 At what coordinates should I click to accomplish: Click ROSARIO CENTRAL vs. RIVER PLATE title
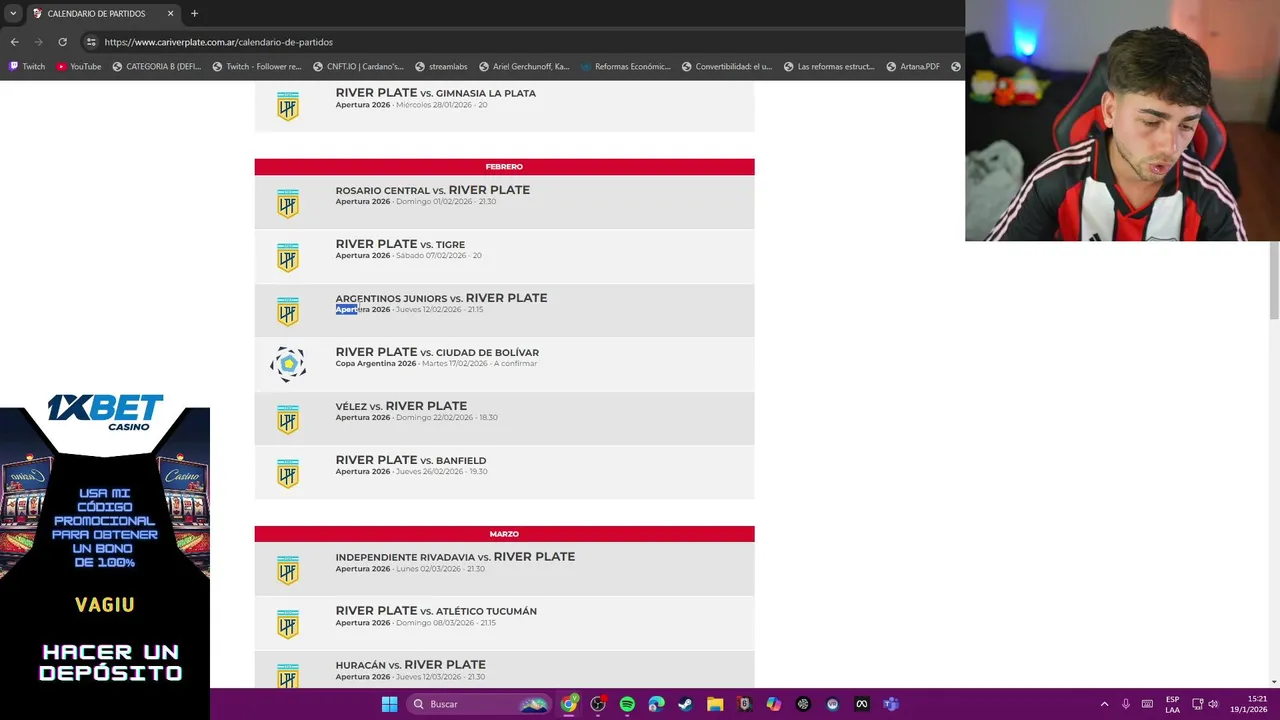pyautogui.click(x=432, y=190)
